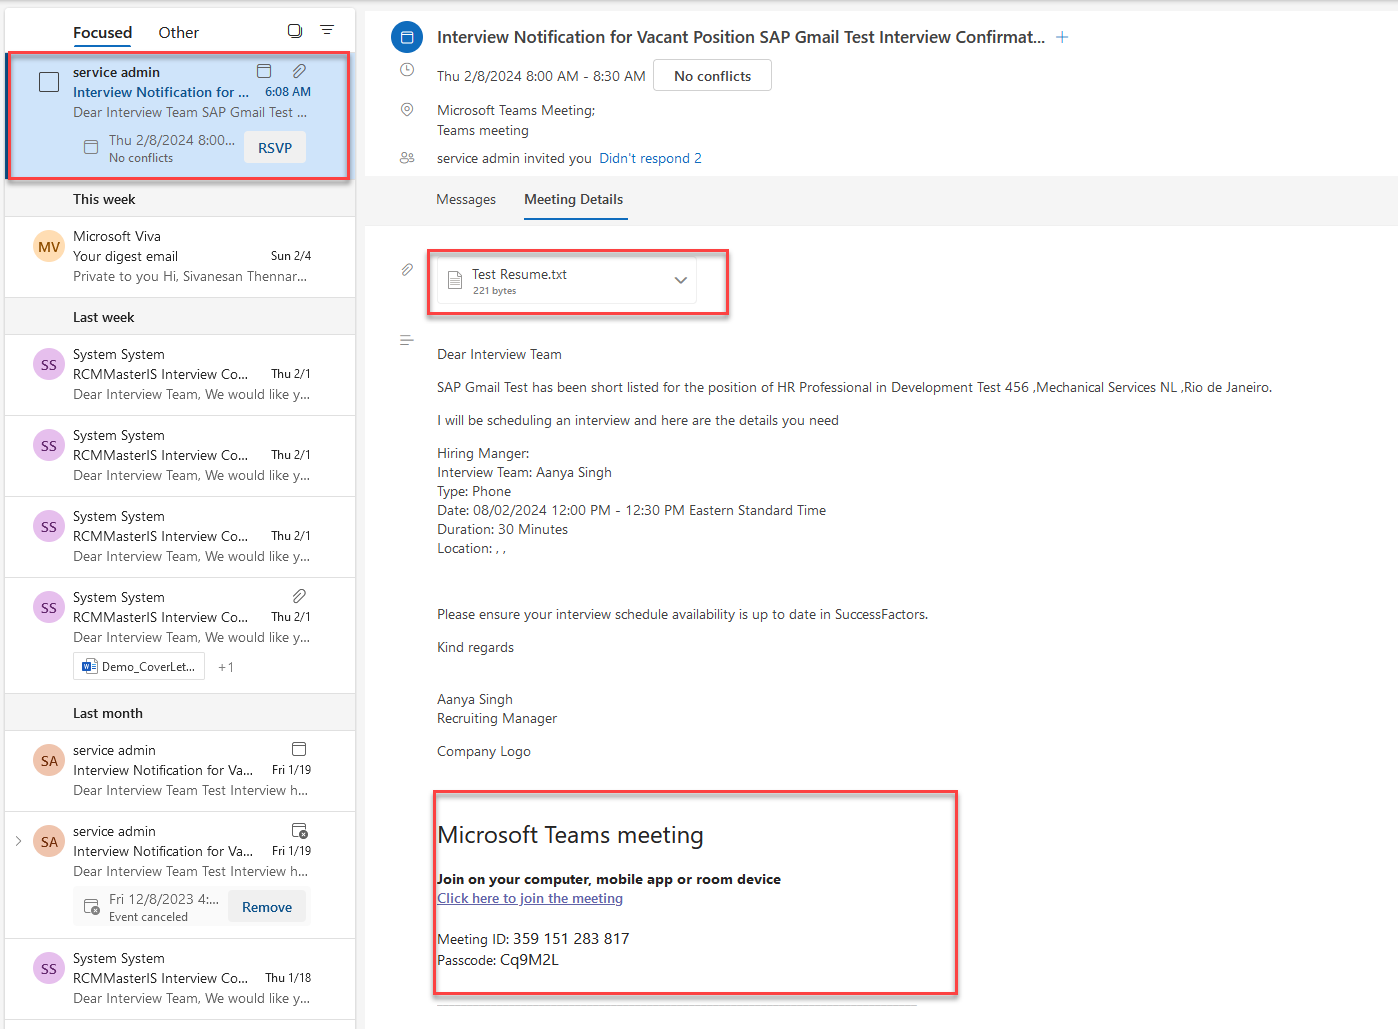Screen dimensions: 1398x1029
Task: Remove the canceled event from calendar
Action: point(267,907)
